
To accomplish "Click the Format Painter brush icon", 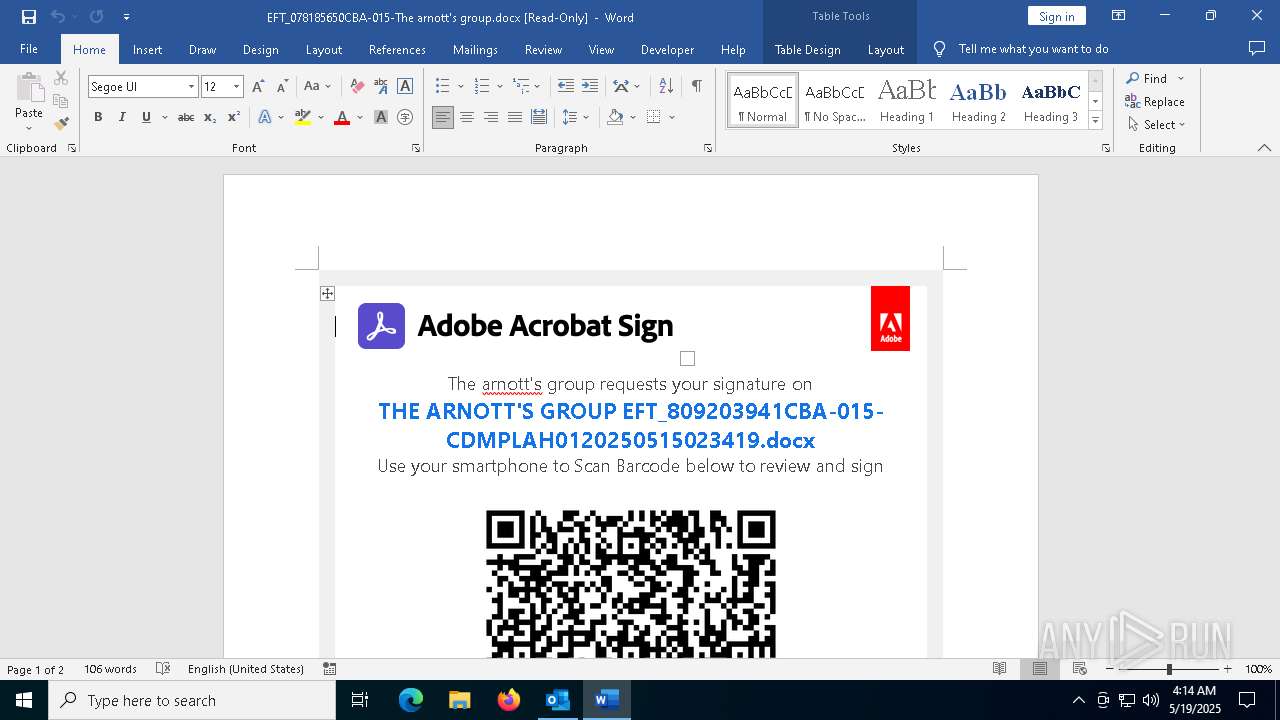I will [x=61, y=124].
